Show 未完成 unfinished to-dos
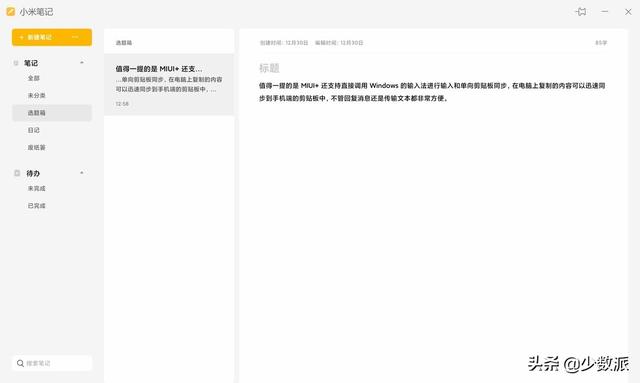This screenshot has height=383, width=640. click(x=36, y=188)
